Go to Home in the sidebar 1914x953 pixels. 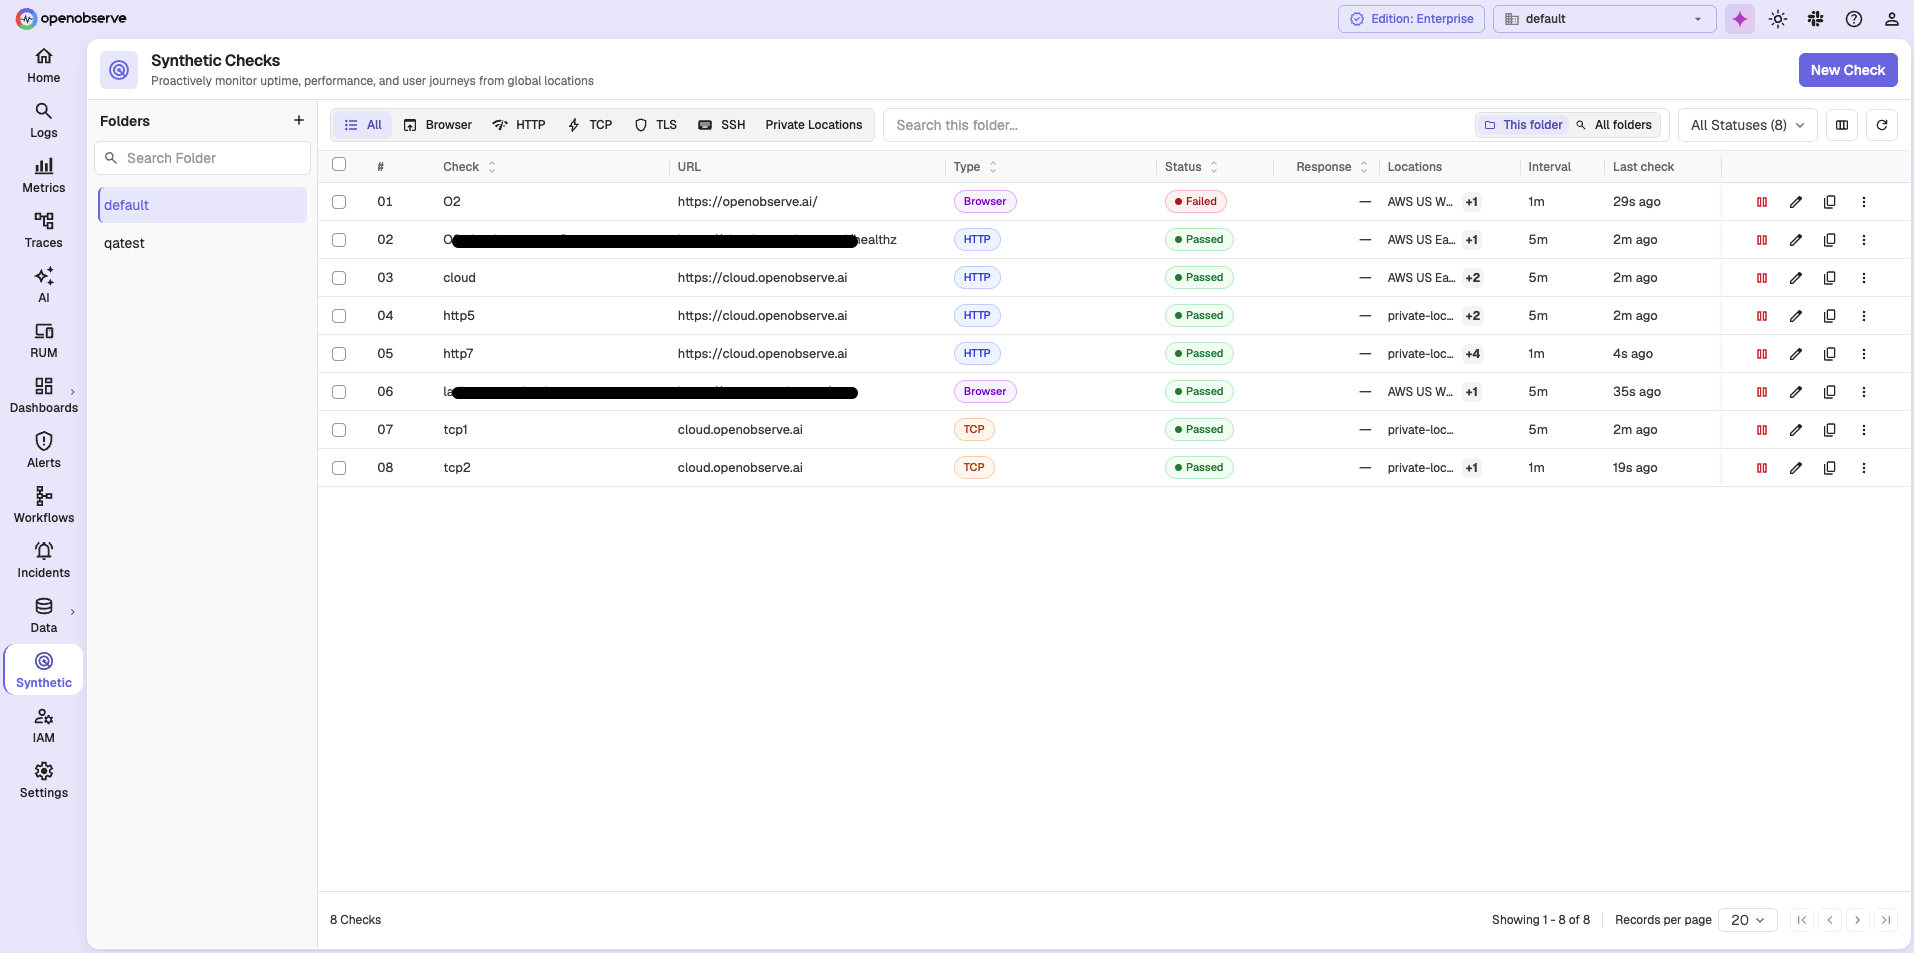(43, 65)
